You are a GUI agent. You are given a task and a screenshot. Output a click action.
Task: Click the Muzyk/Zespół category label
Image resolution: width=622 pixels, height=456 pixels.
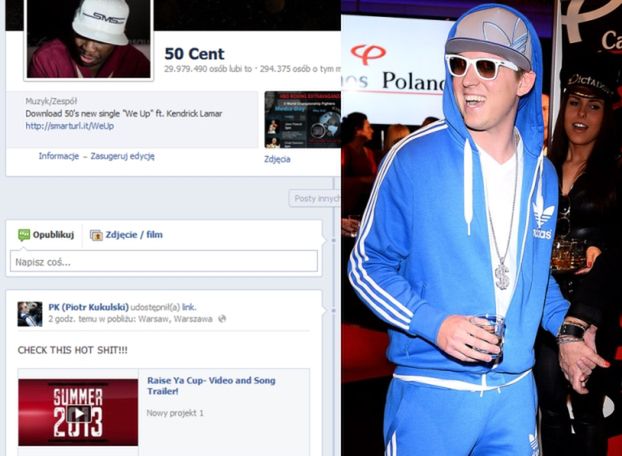coord(51,101)
